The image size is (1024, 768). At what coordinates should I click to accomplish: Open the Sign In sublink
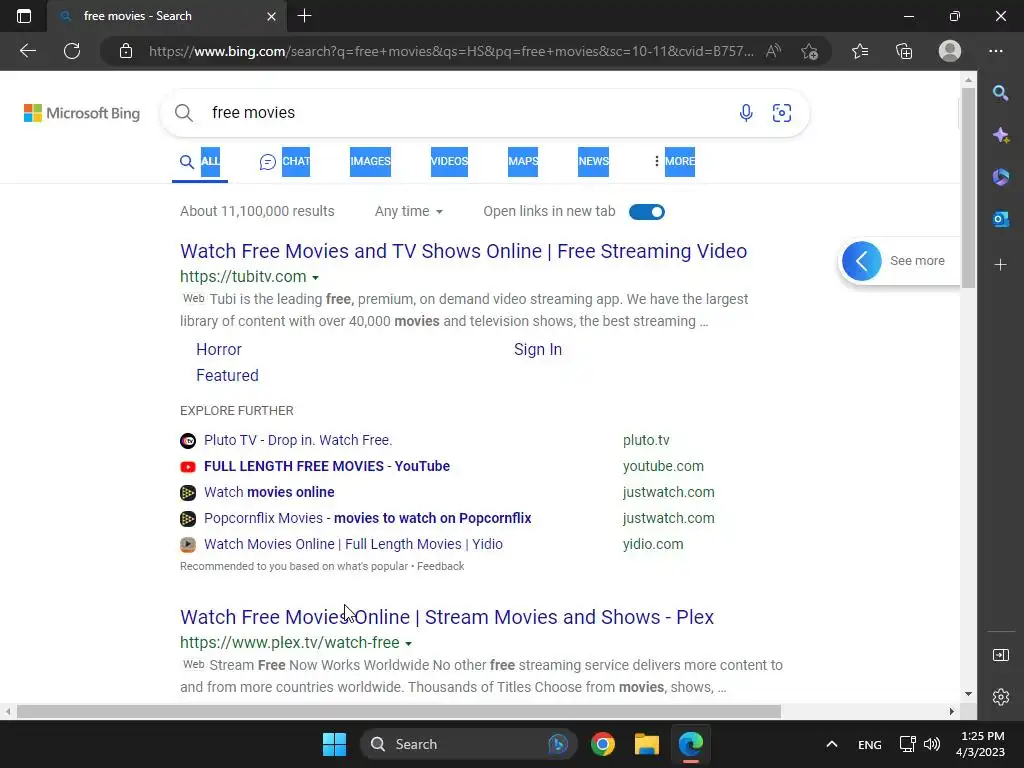pyautogui.click(x=537, y=349)
